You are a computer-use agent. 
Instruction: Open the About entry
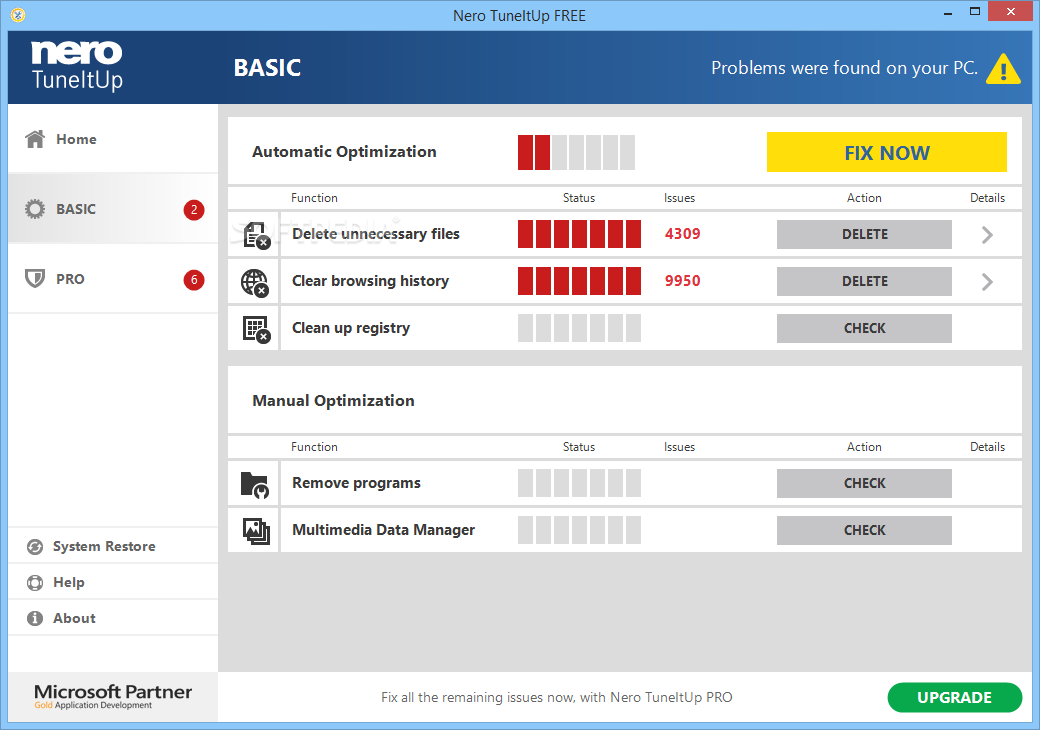[x=113, y=618]
